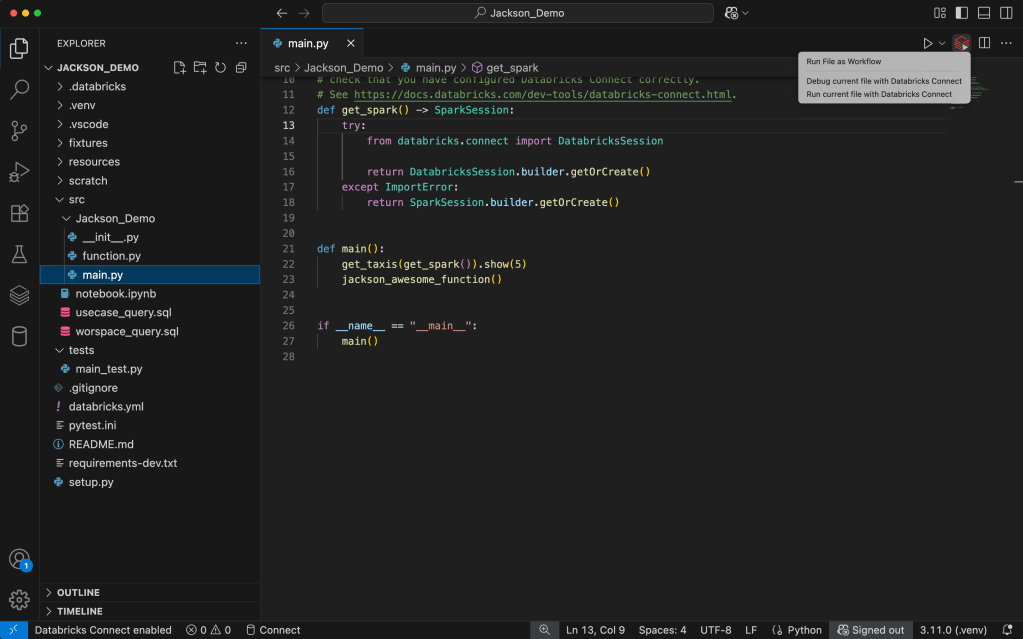
Task: Toggle the zoom magnifier in the status bar
Action: [544, 630]
